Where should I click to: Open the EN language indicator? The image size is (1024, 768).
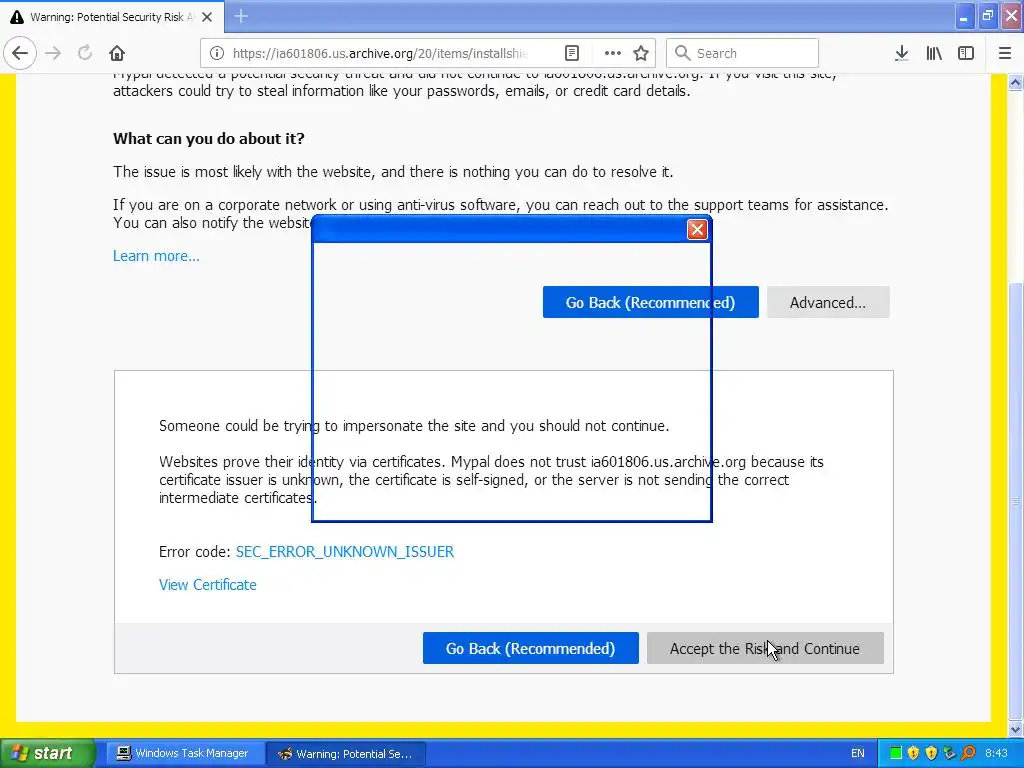pyautogui.click(x=857, y=754)
